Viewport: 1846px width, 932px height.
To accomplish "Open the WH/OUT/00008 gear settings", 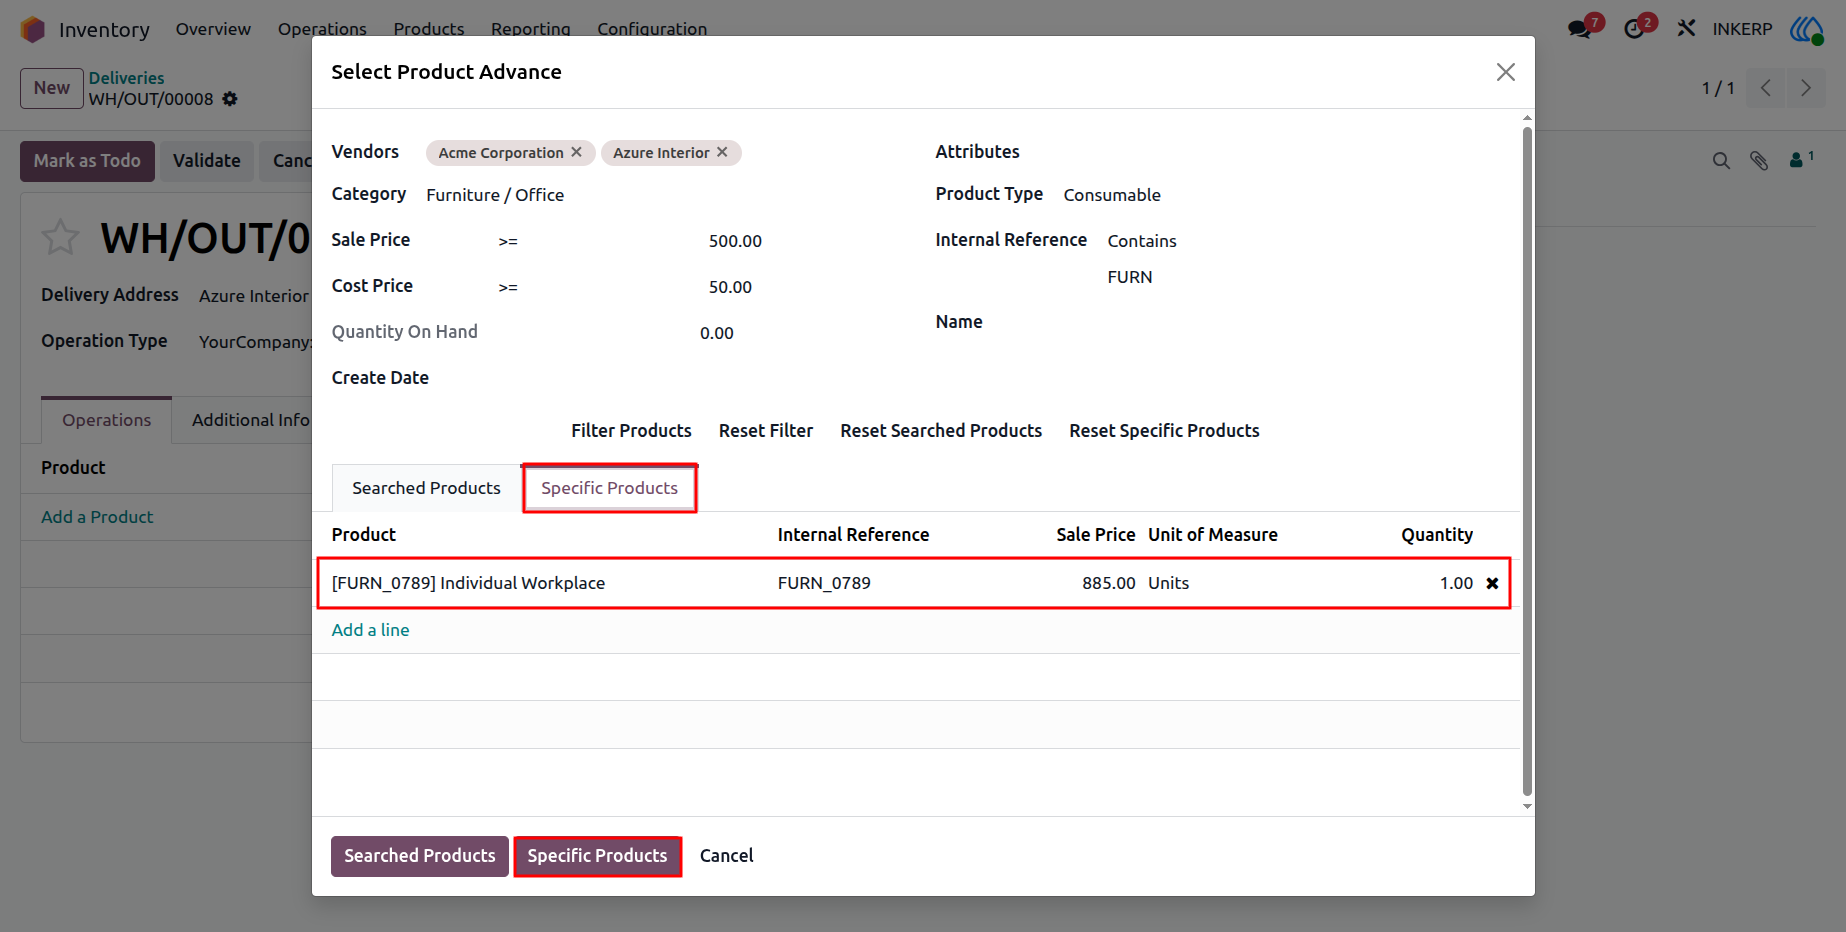I will [x=230, y=99].
